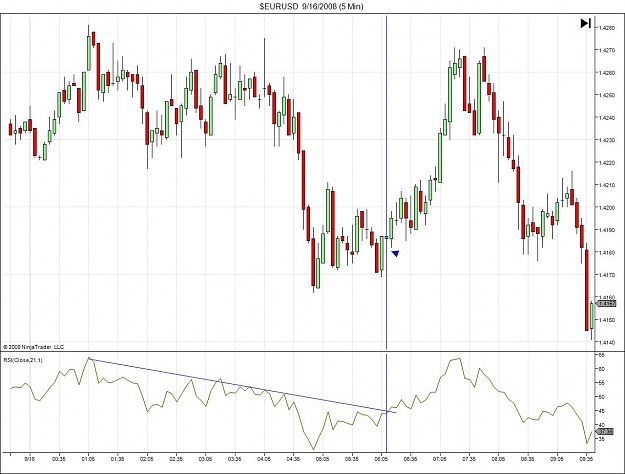Click the 01:05 time axis label

88,459
